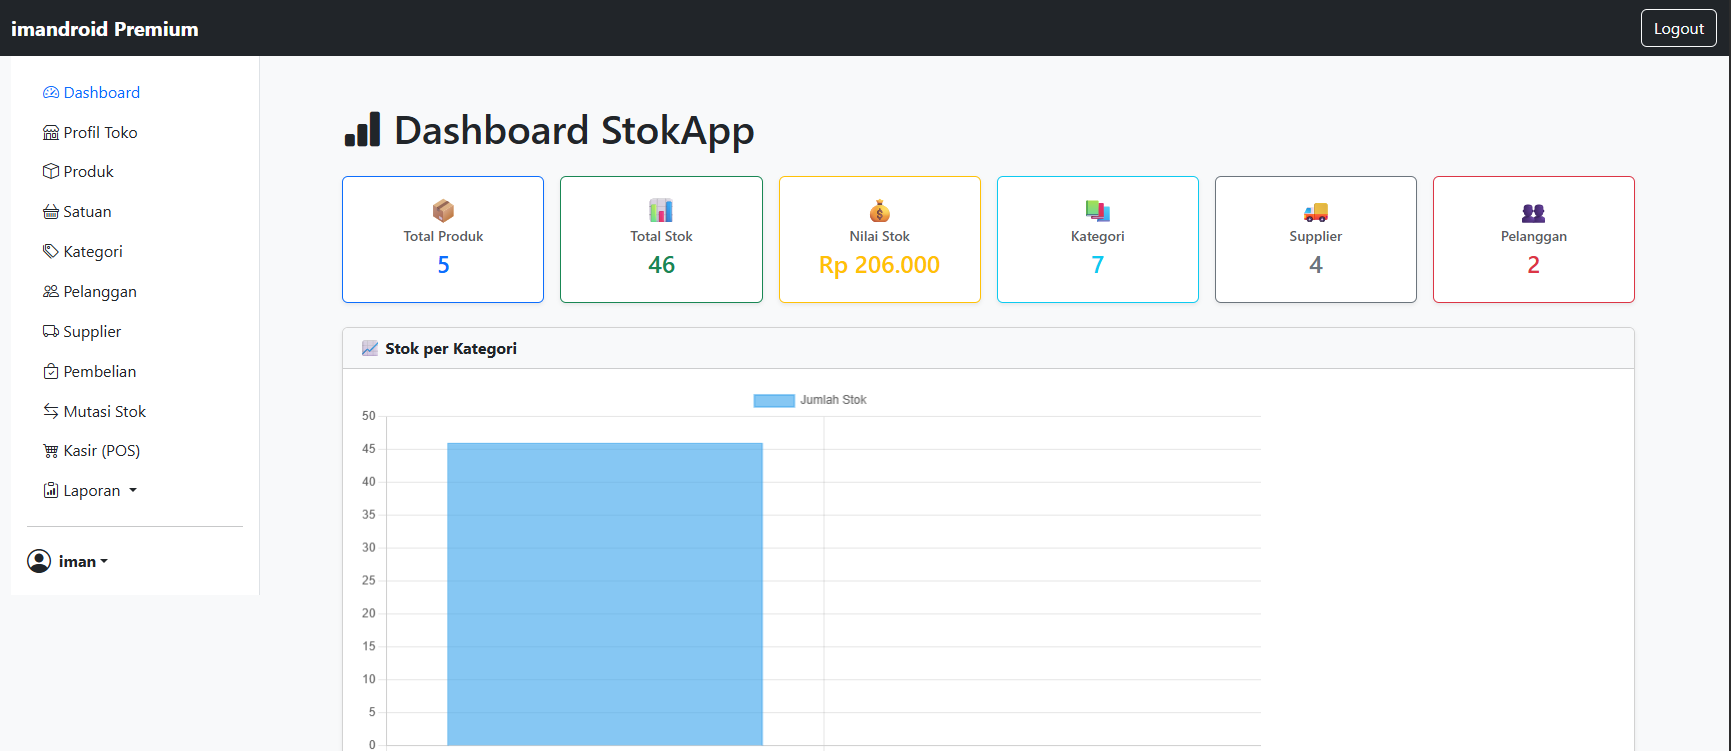Click the package emoji on Total Produk card

point(443,210)
